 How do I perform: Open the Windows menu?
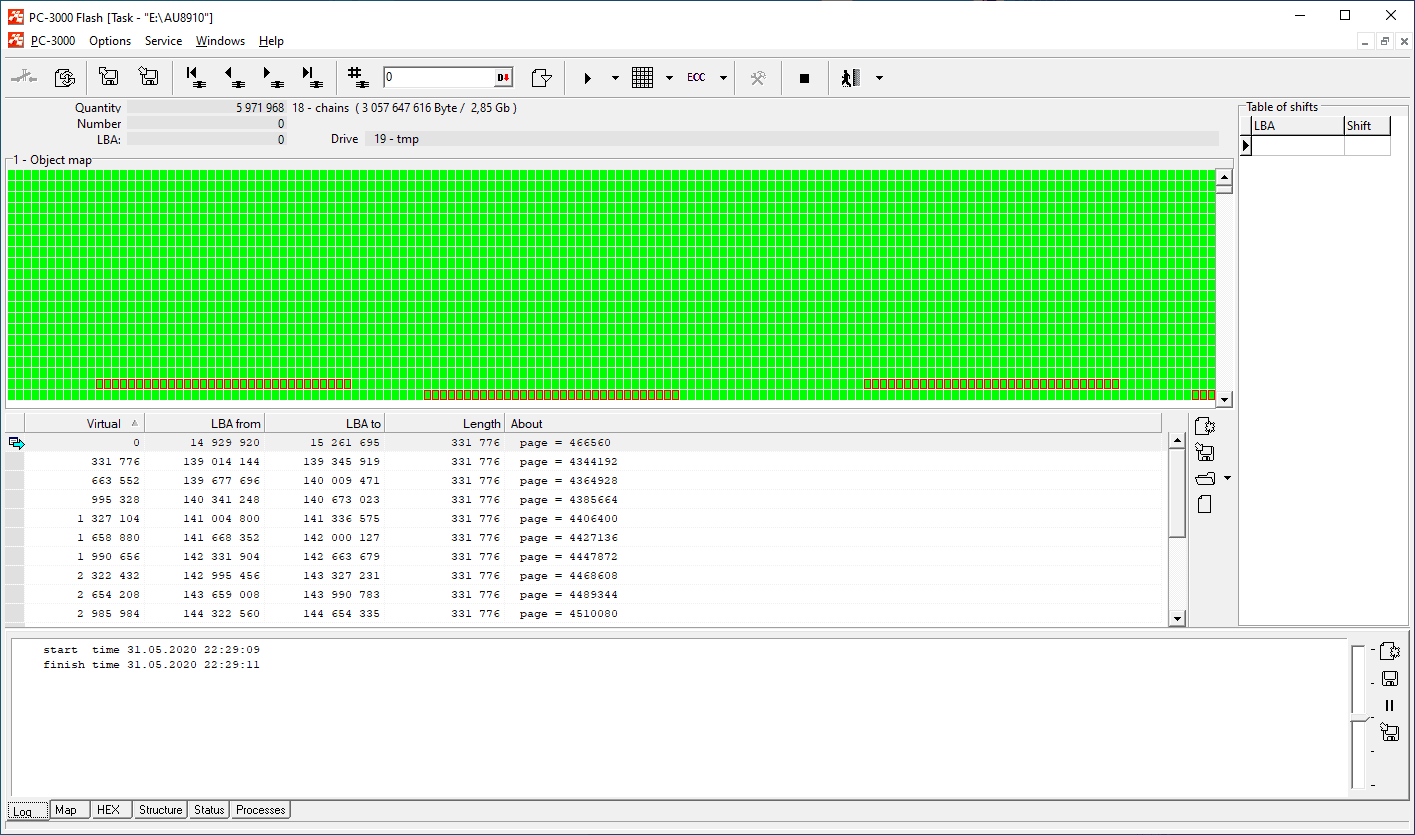click(220, 41)
